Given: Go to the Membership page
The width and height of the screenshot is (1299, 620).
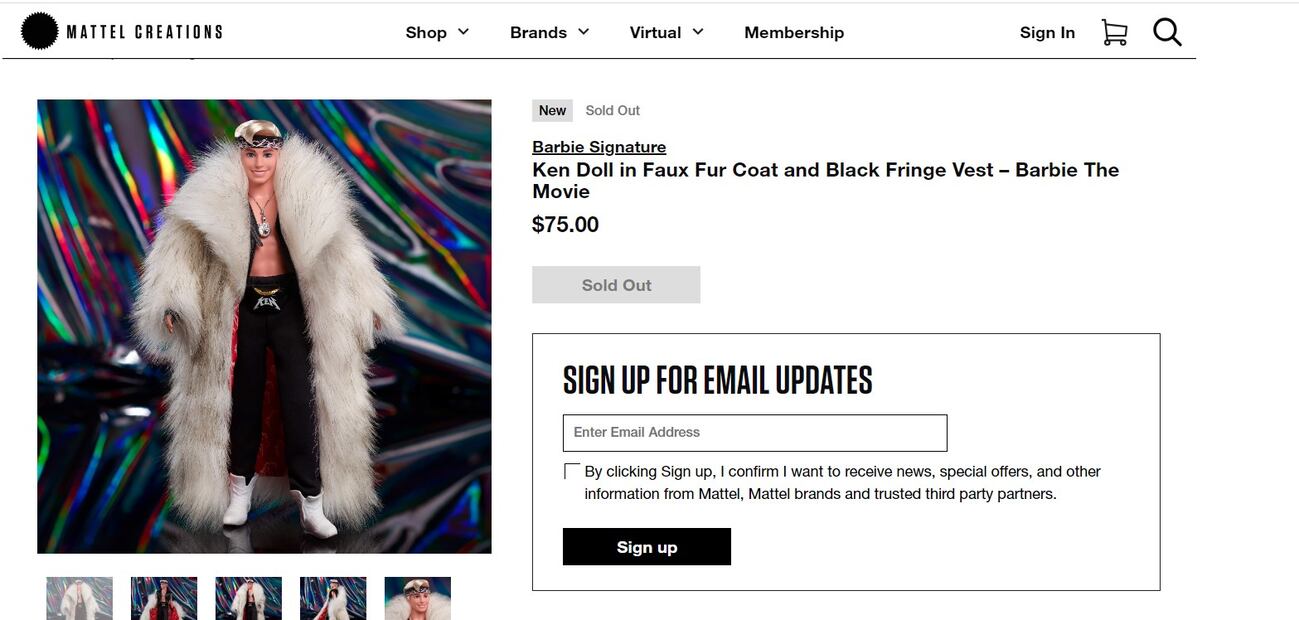Looking at the screenshot, I should 794,32.
